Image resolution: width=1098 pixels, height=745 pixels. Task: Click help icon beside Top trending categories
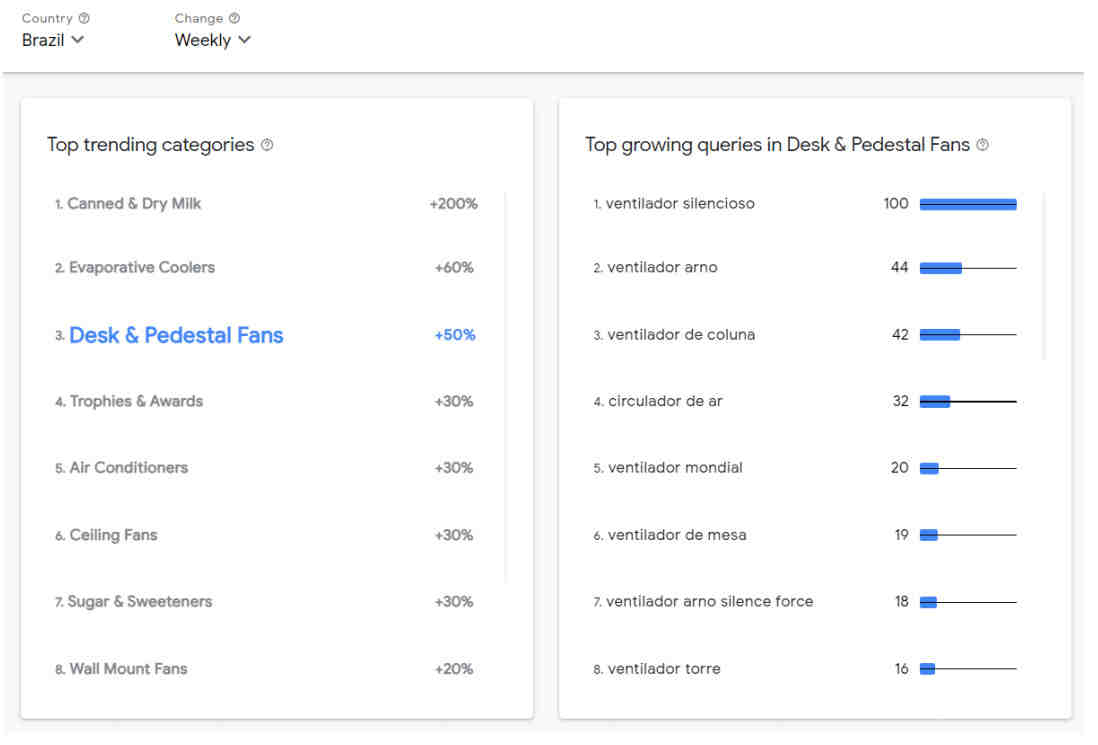tap(267, 145)
